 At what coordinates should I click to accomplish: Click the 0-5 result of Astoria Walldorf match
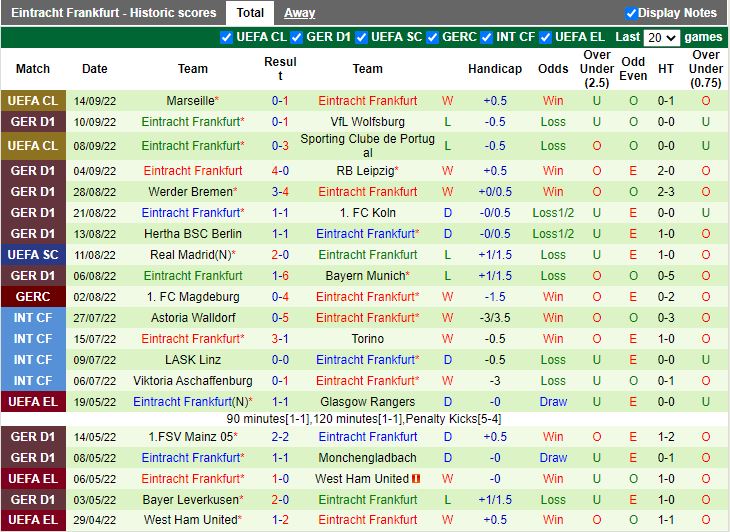tap(280, 317)
